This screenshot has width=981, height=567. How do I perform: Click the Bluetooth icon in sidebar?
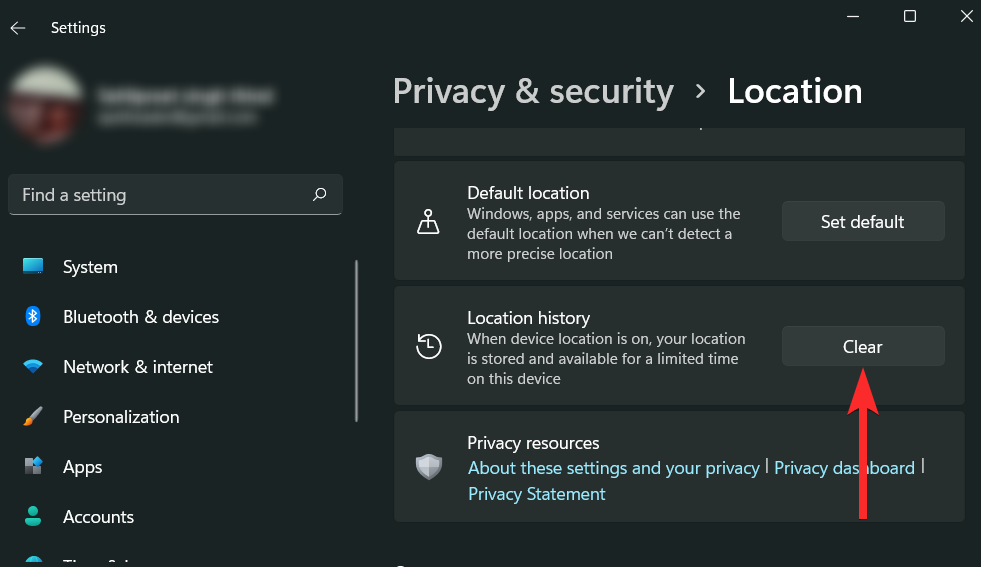click(x=33, y=317)
